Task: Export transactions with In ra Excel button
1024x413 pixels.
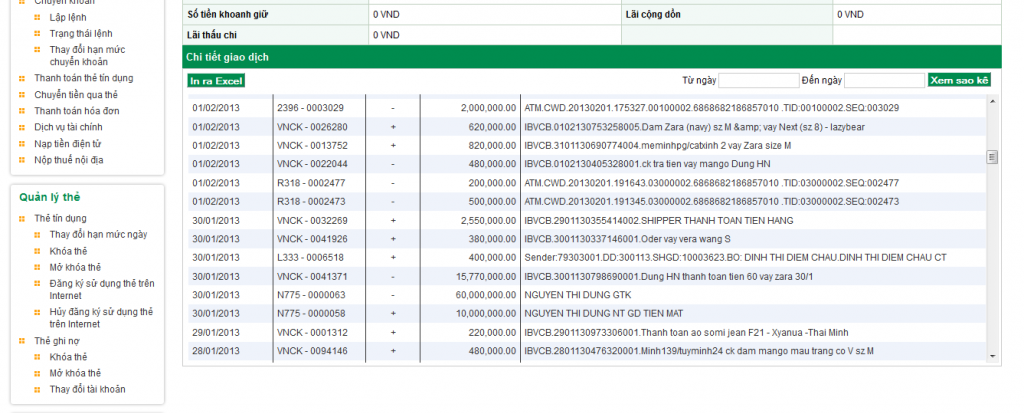Action: 216,80
